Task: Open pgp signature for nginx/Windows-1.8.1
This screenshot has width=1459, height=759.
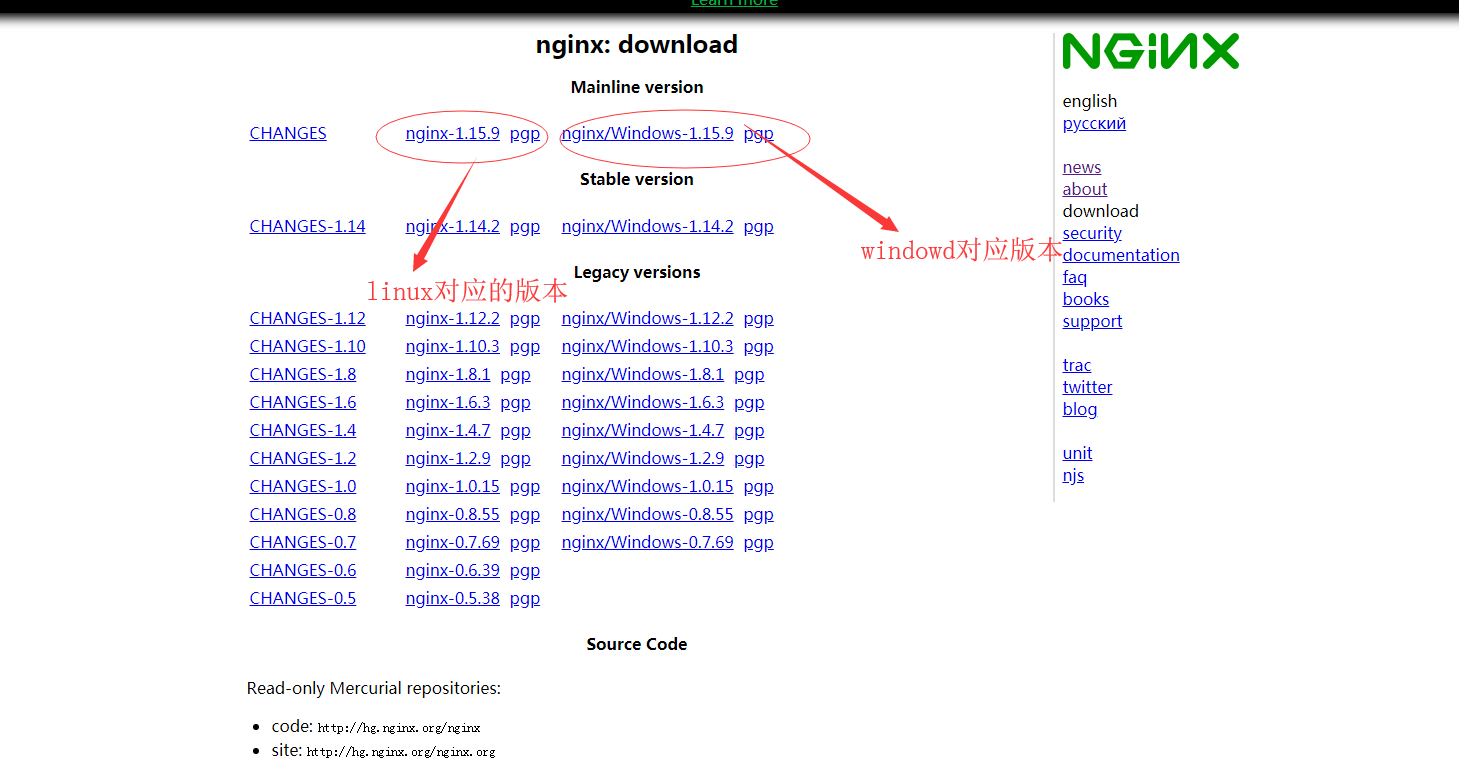Action: coord(749,374)
